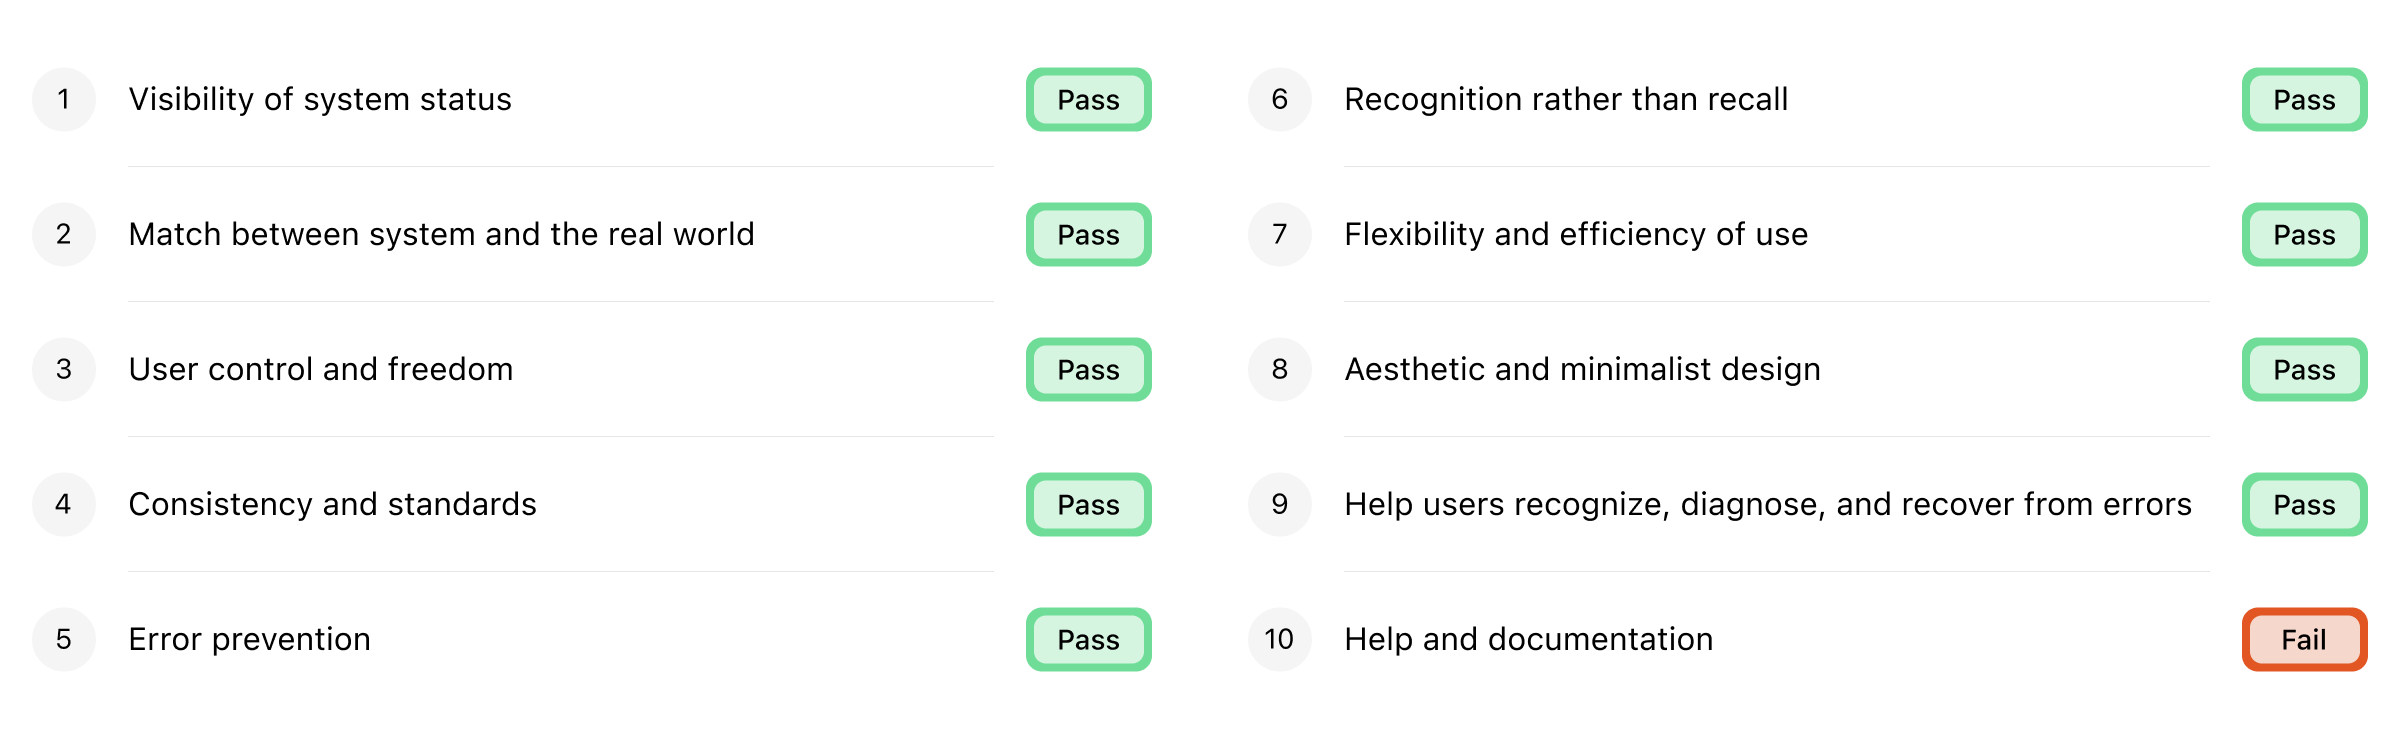The image size is (2400, 739).
Task: Click the number 5 circle badge
Action: [x=64, y=640]
